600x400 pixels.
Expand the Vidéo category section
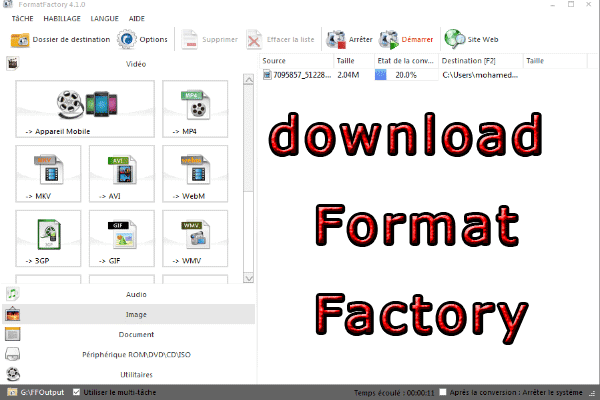click(x=129, y=64)
